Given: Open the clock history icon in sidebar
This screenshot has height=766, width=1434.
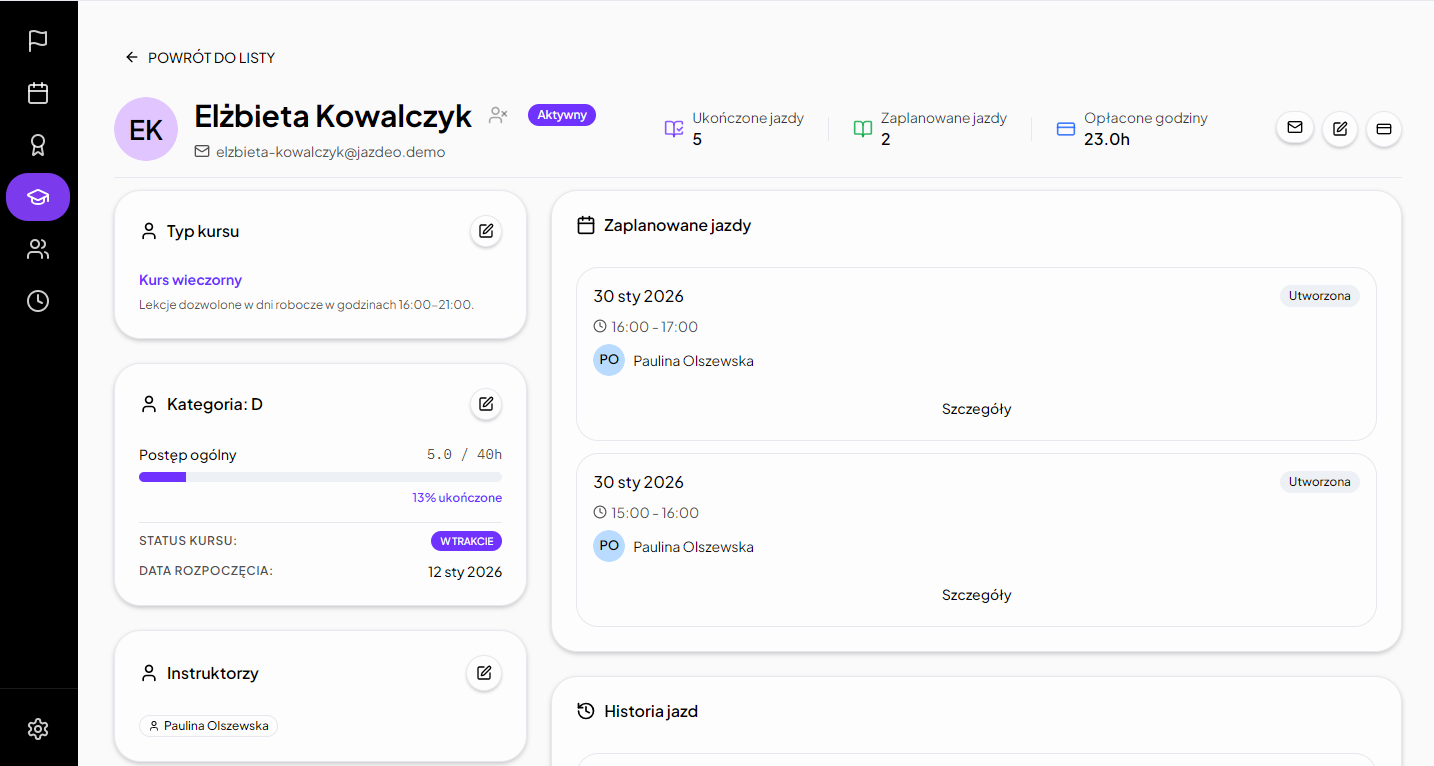Looking at the screenshot, I should click(38, 300).
